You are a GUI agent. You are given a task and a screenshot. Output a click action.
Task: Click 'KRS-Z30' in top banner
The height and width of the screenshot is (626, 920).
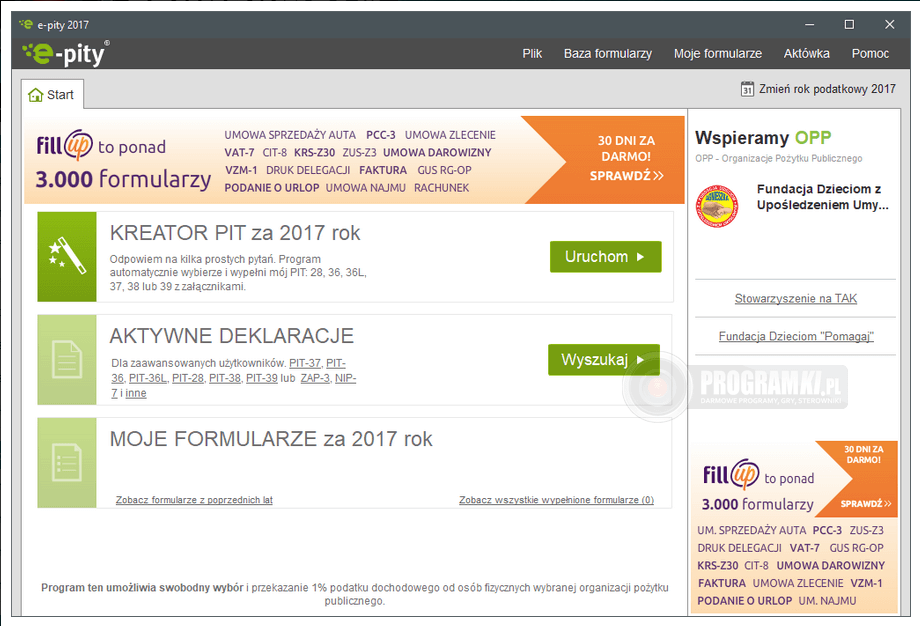(x=314, y=153)
